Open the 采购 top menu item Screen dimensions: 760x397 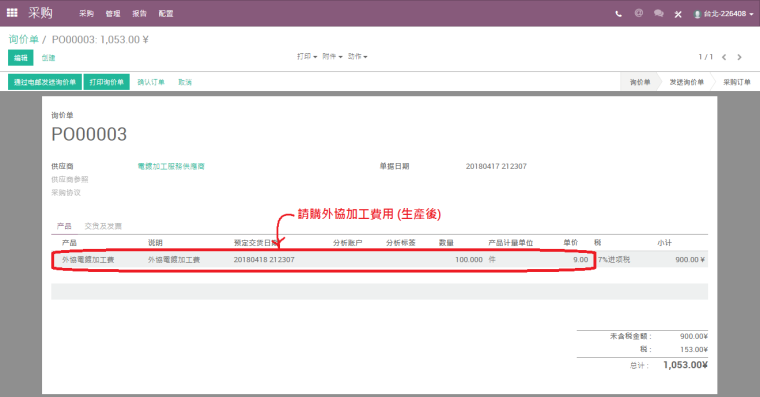86,14
